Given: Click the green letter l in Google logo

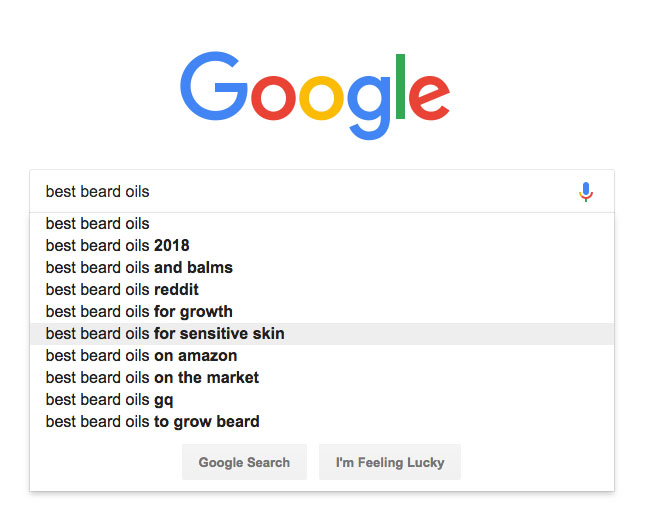Looking at the screenshot, I should (400, 86).
